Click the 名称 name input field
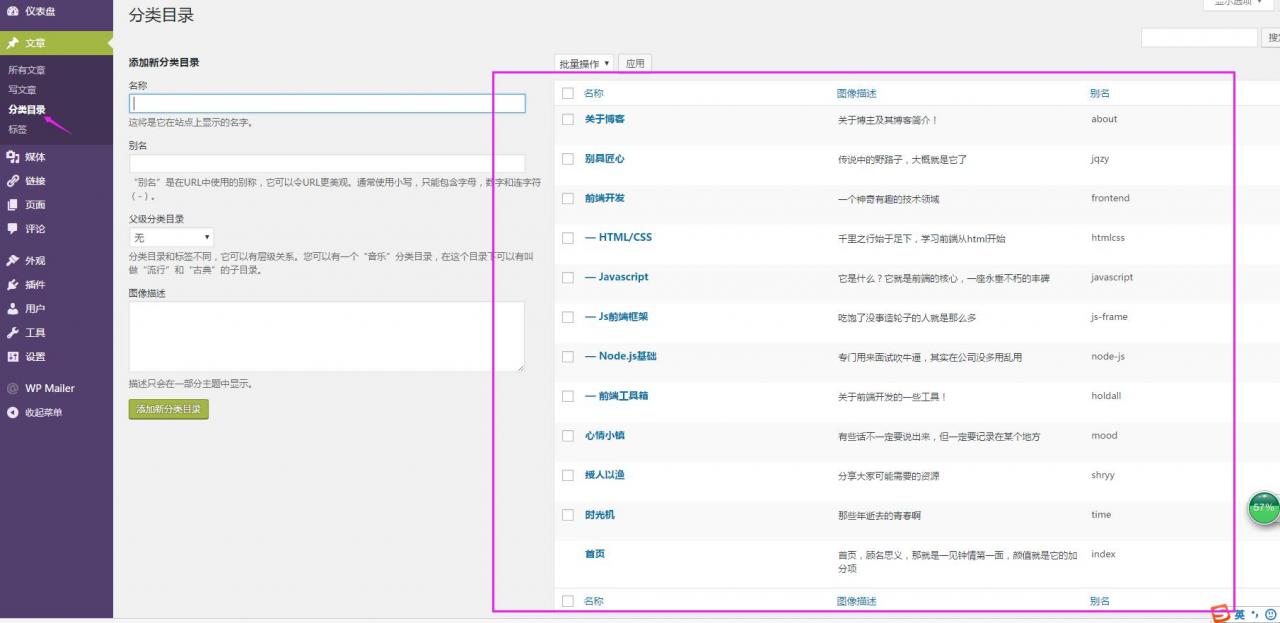 coord(327,102)
